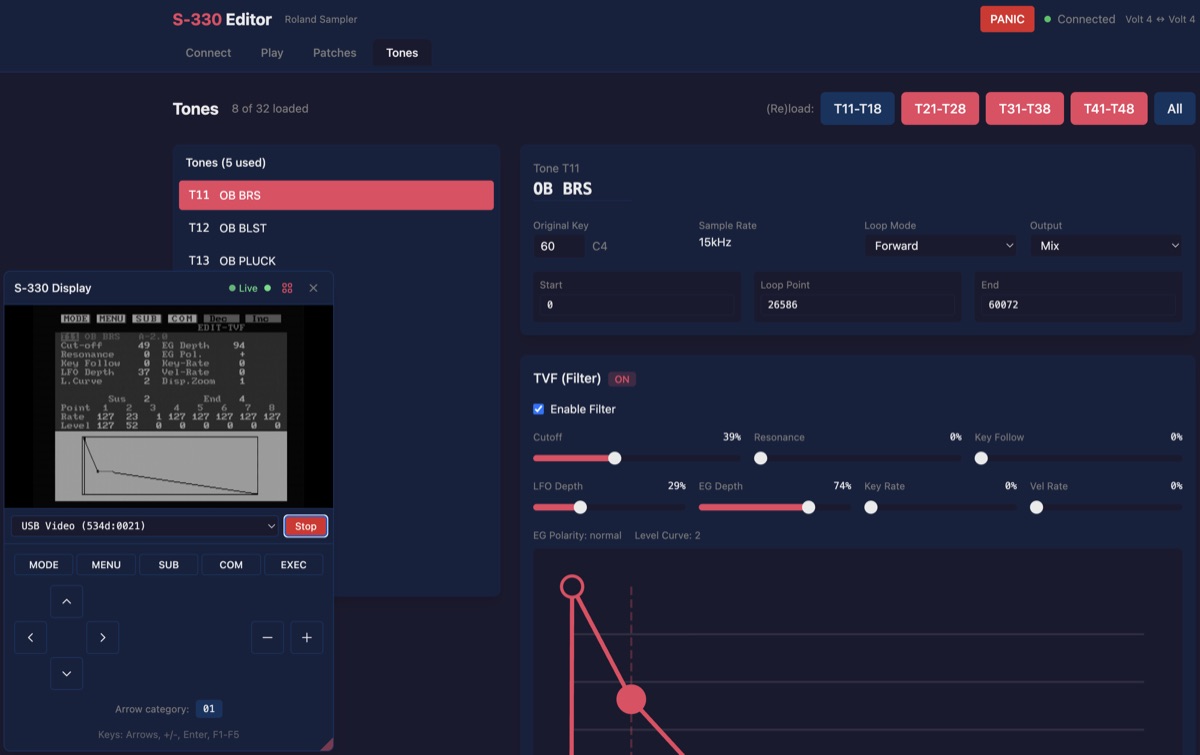Click the minus decrement icon
Viewport: 1200px width, 755px height.
pyautogui.click(x=267, y=637)
